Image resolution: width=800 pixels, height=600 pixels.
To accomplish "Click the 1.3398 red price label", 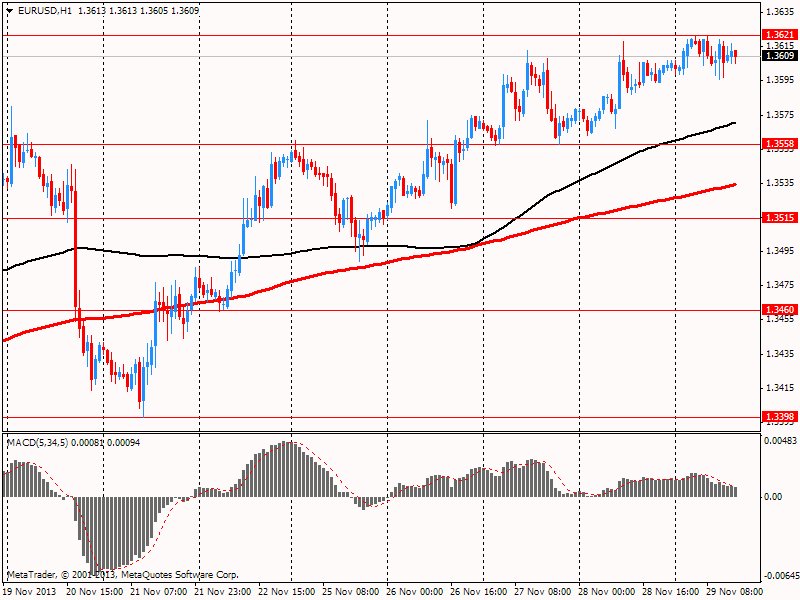I will pos(779,417).
